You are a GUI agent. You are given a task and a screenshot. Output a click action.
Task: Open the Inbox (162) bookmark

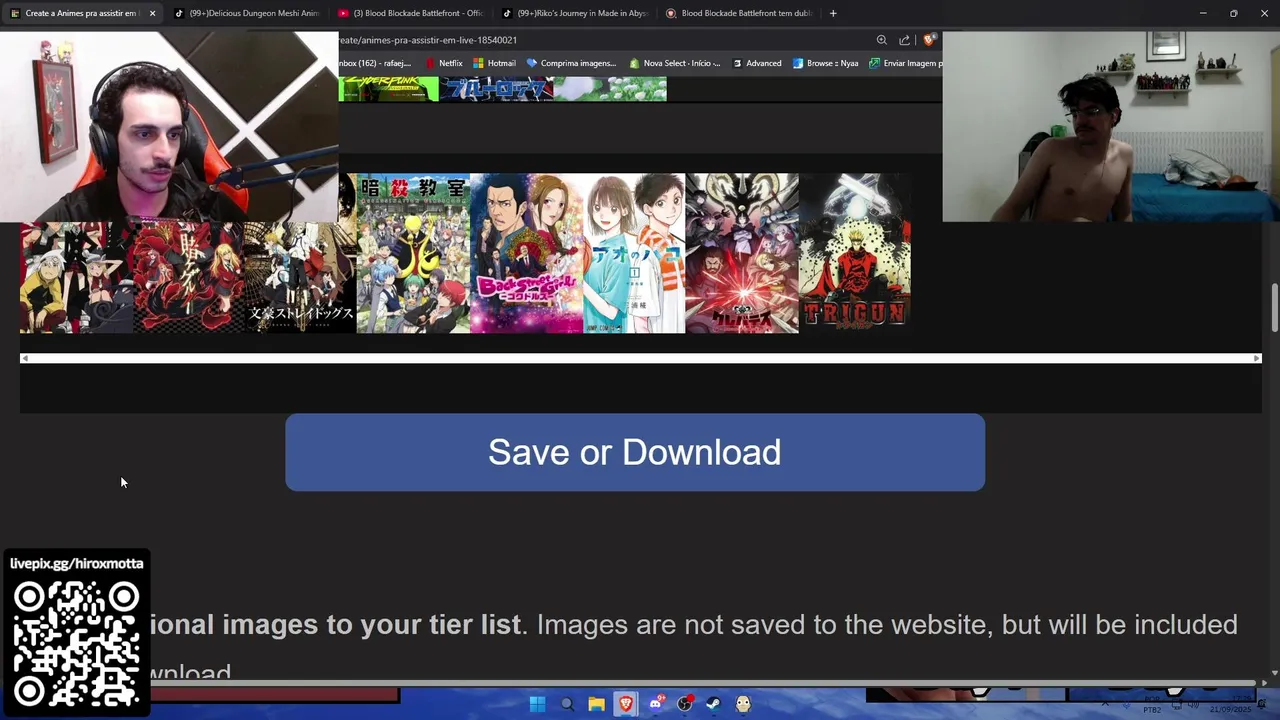(376, 63)
